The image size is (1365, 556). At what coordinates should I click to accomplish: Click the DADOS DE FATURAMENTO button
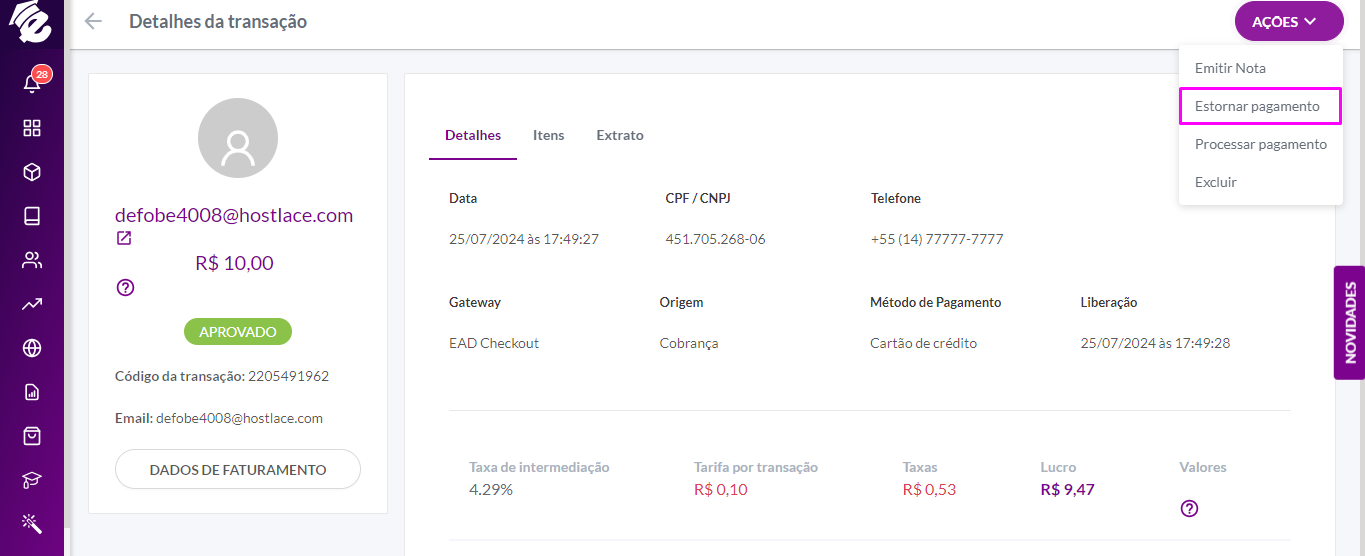[x=238, y=469]
